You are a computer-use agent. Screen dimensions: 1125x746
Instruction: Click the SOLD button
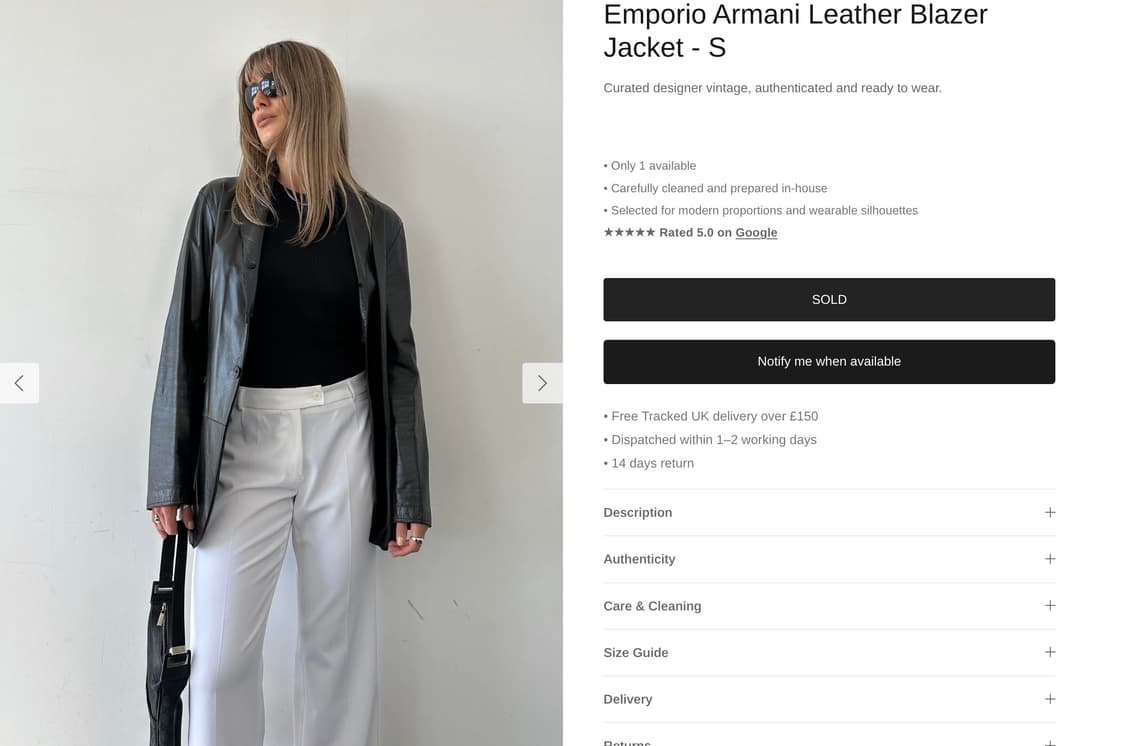pyautogui.click(x=829, y=299)
